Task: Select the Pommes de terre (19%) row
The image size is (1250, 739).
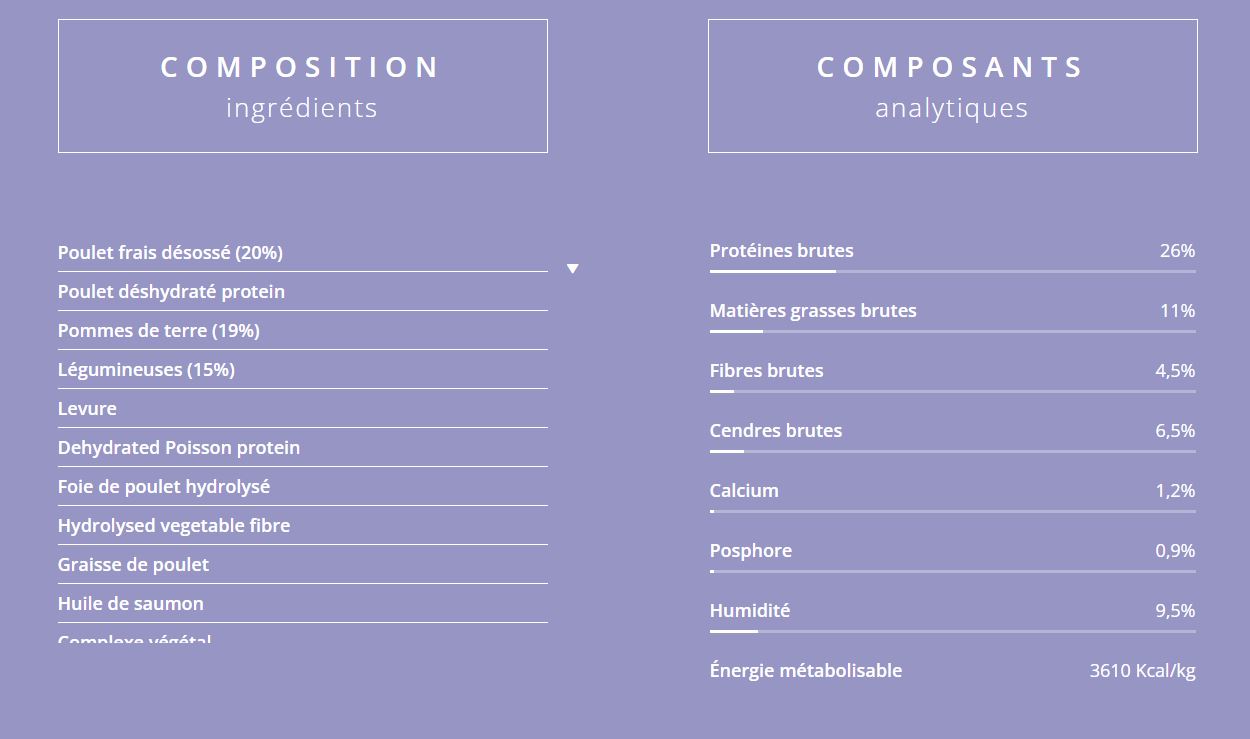Action: [x=158, y=331]
